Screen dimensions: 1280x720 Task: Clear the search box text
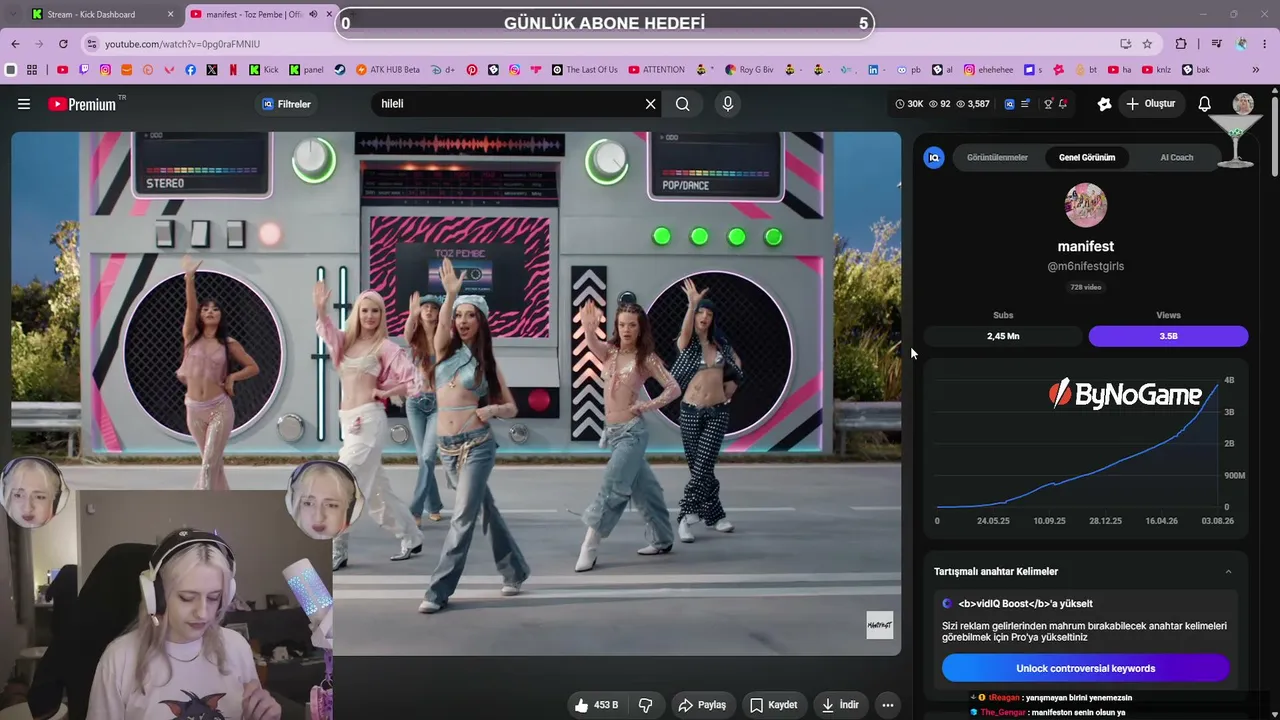tap(650, 104)
